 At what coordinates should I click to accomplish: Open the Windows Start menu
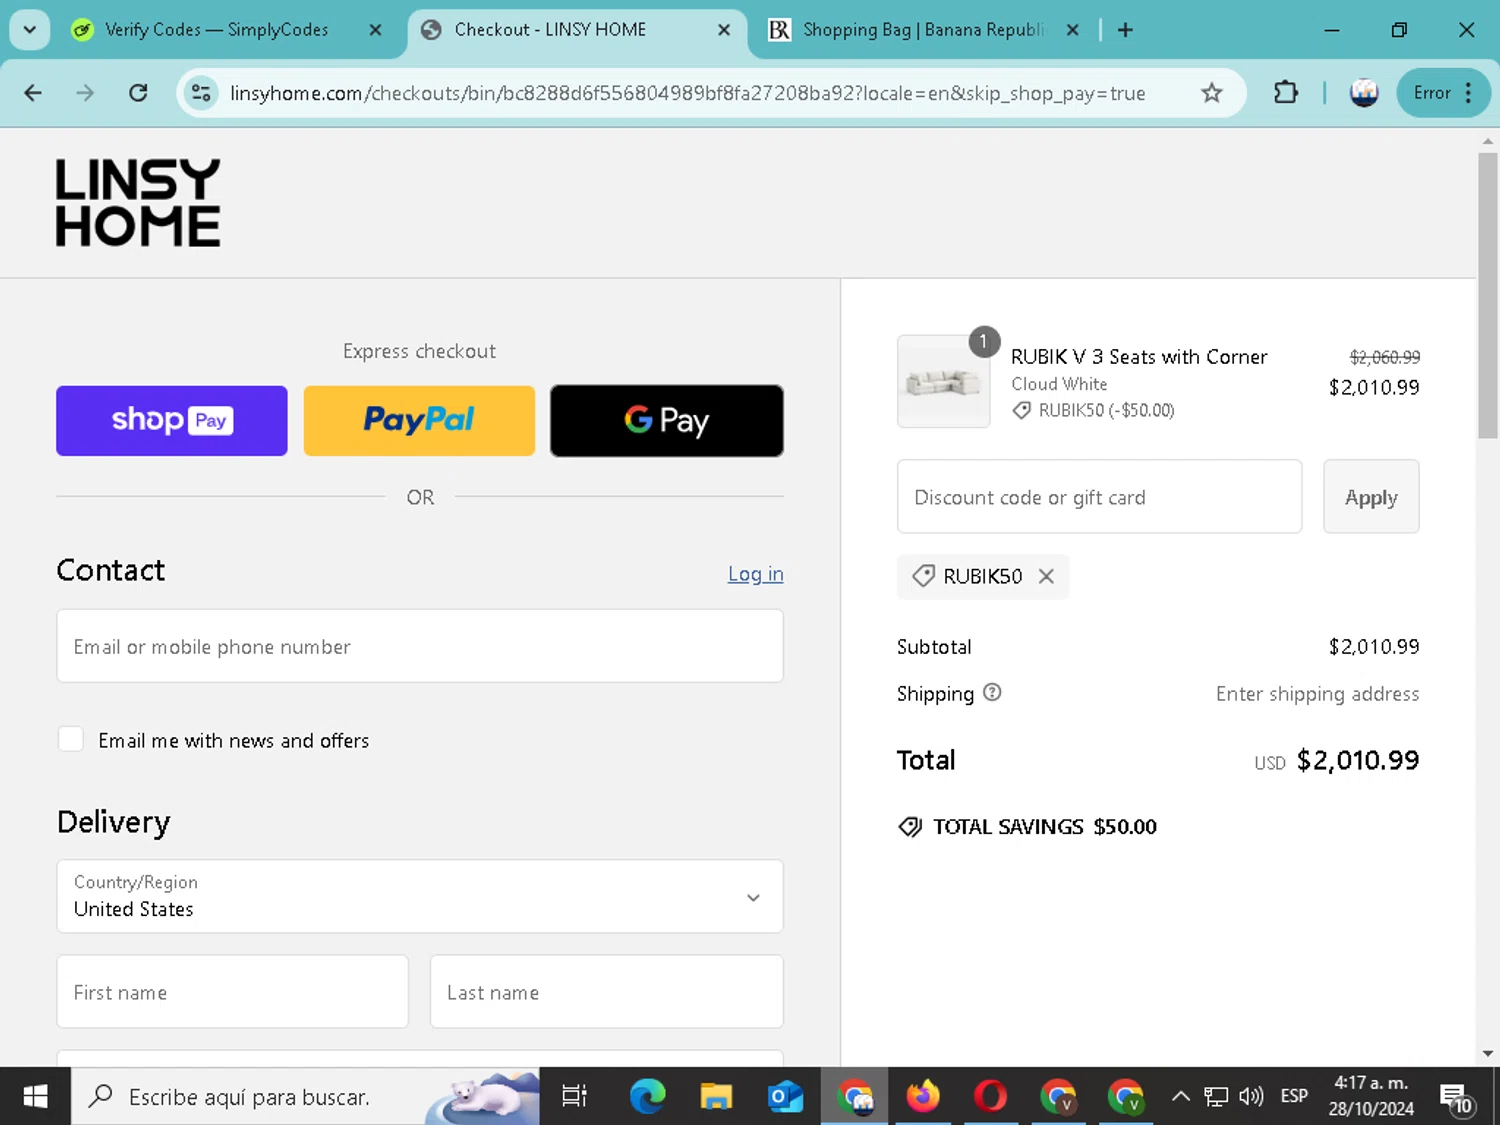[x=35, y=1097]
